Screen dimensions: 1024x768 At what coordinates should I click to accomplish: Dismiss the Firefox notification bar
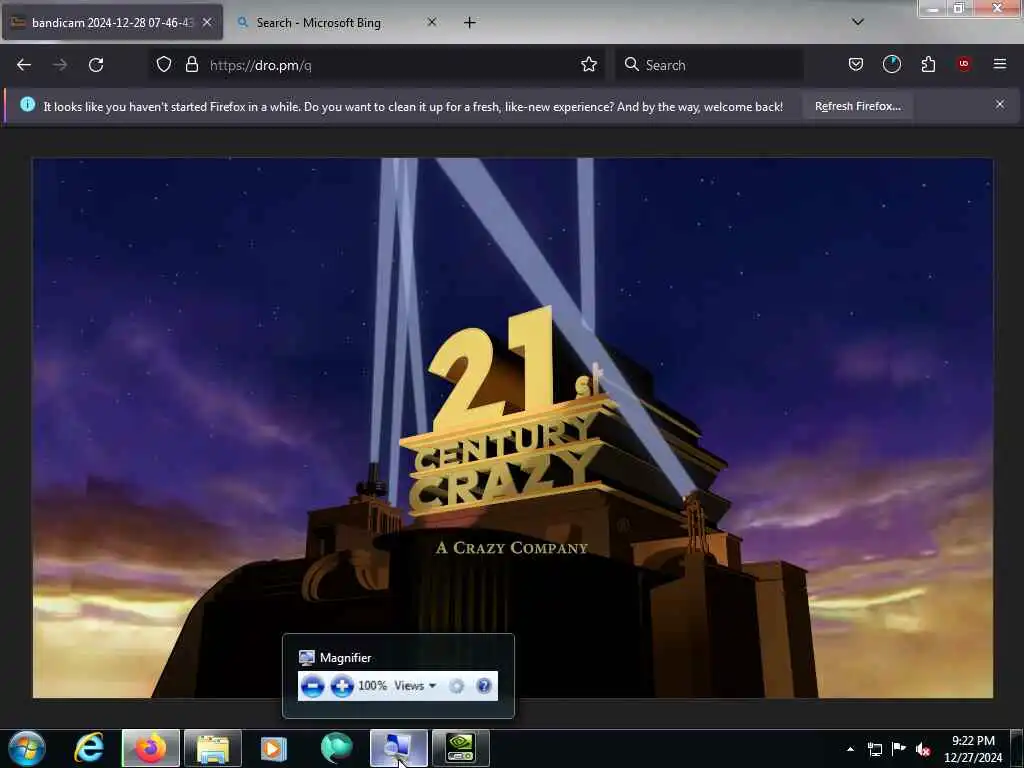coord(1000,104)
